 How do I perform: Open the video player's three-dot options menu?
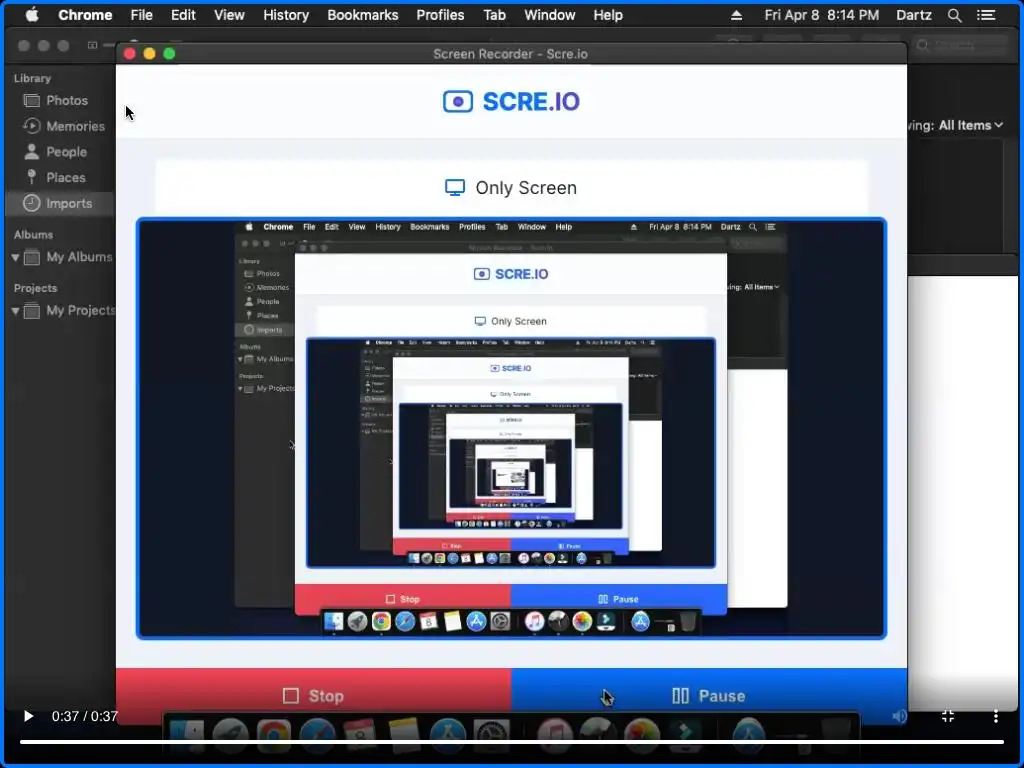(x=995, y=716)
